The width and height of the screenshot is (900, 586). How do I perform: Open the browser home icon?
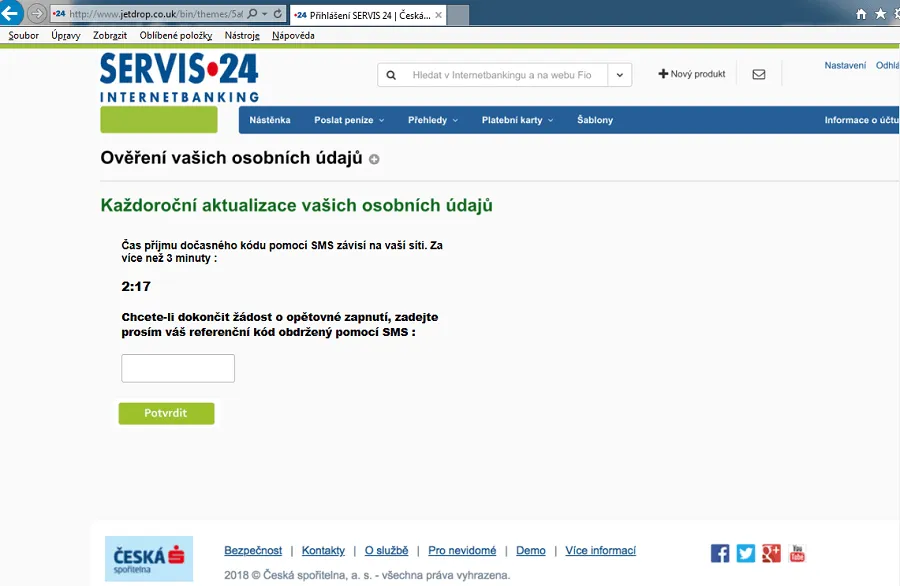point(861,14)
